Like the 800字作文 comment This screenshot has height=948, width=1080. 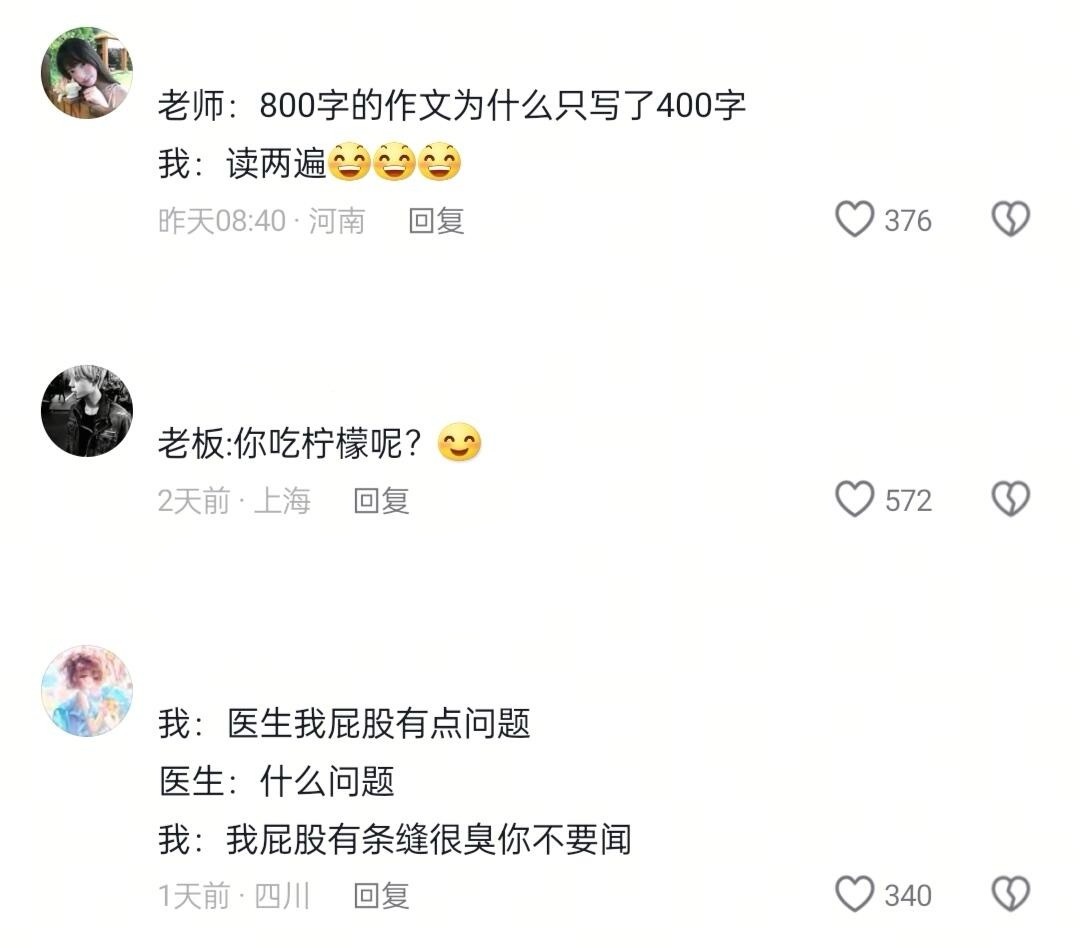854,219
